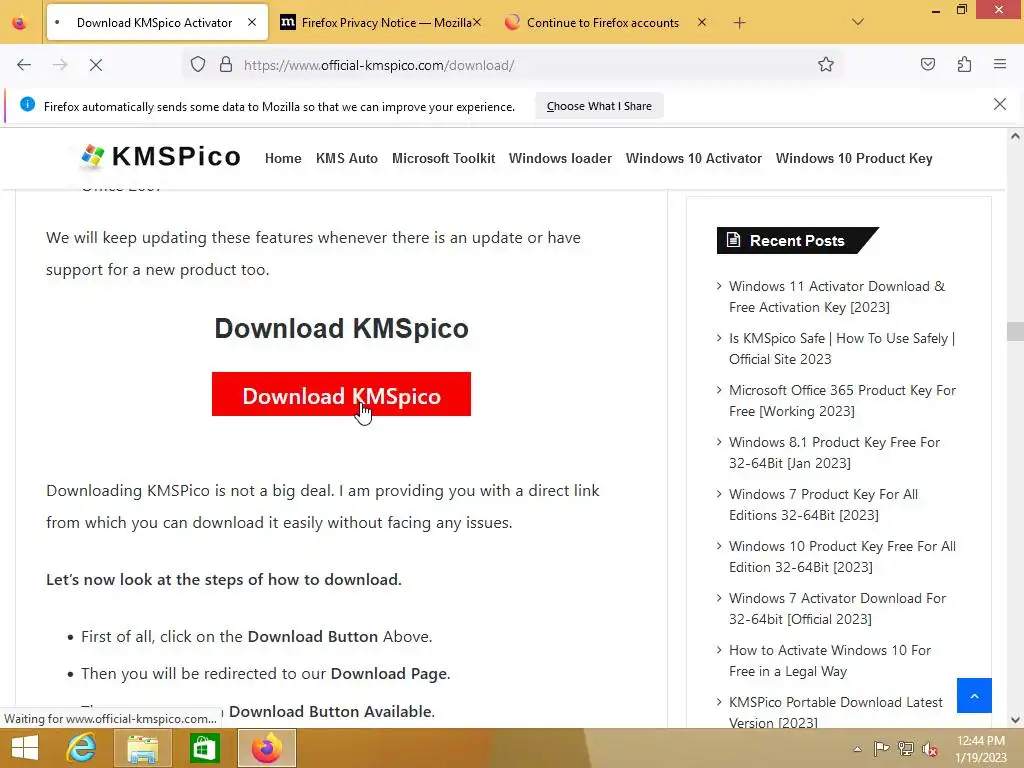Image resolution: width=1024 pixels, height=768 pixels.
Task: Open the Is KMSpico Safe post
Action: (841, 349)
